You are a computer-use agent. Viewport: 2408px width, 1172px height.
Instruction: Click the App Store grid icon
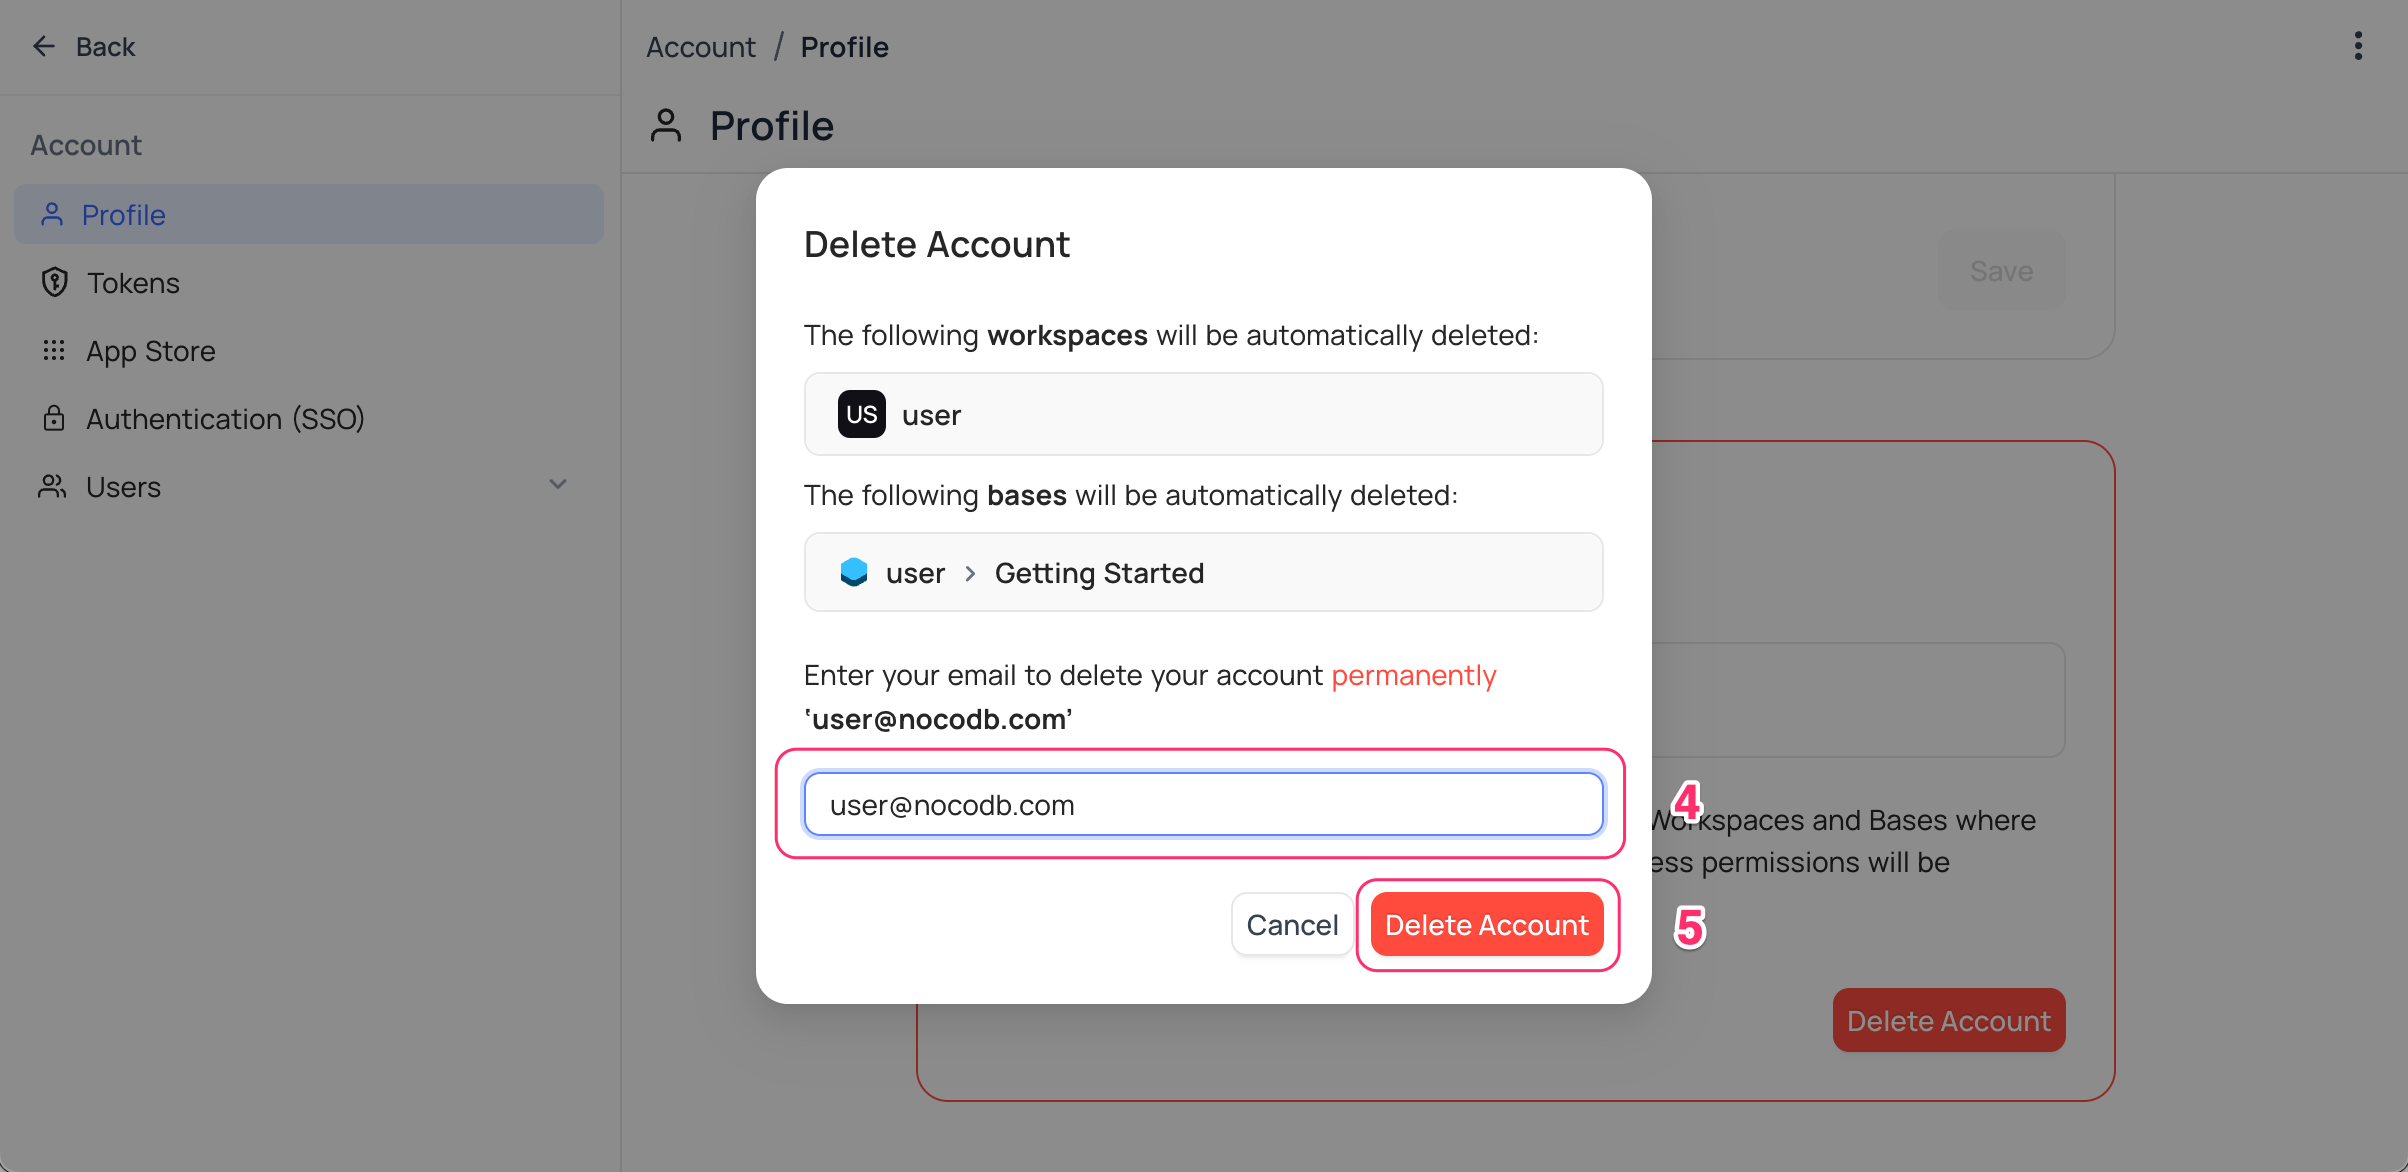click(x=54, y=349)
